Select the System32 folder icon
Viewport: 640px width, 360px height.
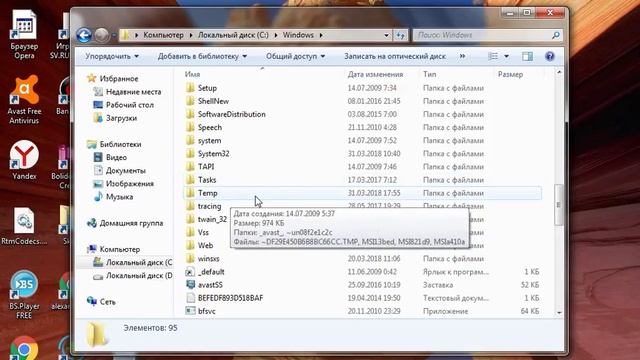click(190, 153)
